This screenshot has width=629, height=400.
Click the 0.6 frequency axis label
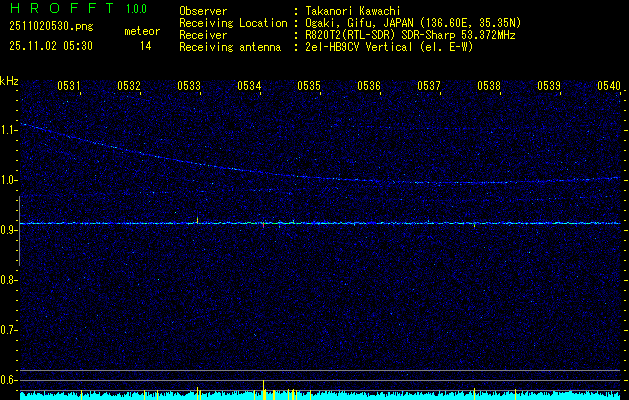(x=9, y=380)
